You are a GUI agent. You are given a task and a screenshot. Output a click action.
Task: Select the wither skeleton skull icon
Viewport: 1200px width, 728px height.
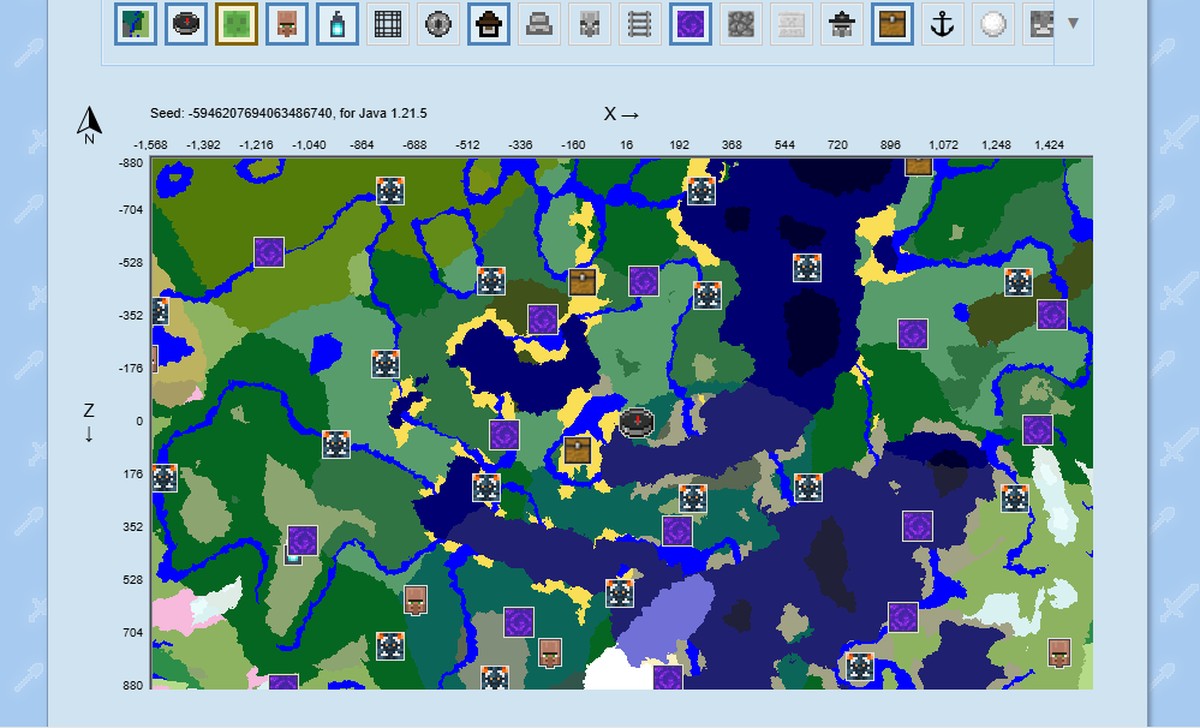coord(589,25)
